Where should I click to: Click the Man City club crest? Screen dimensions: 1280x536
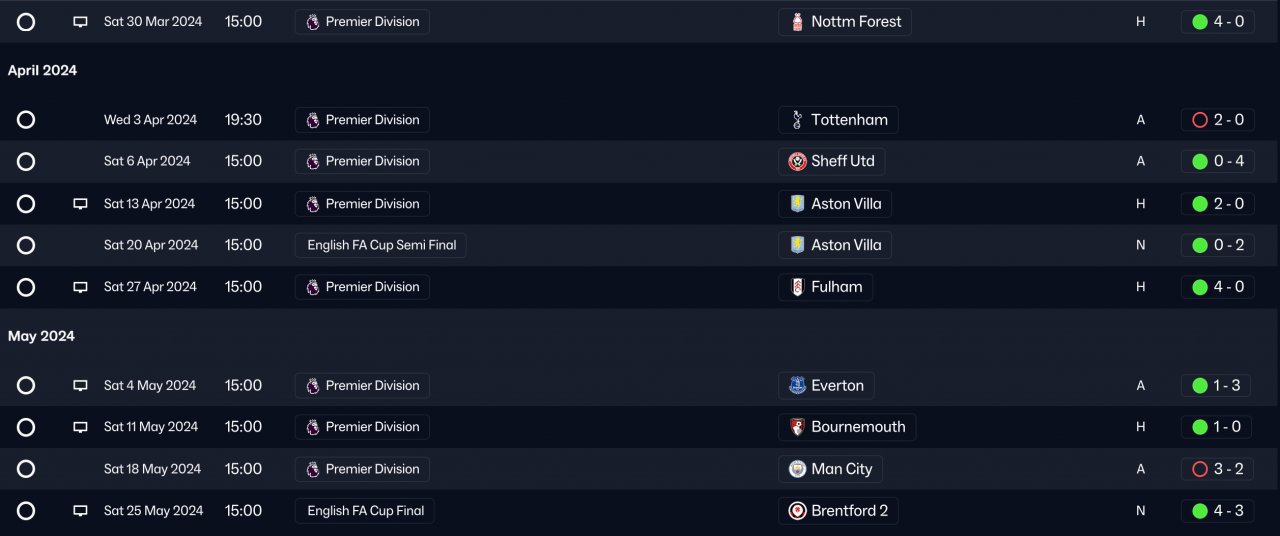tap(797, 469)
